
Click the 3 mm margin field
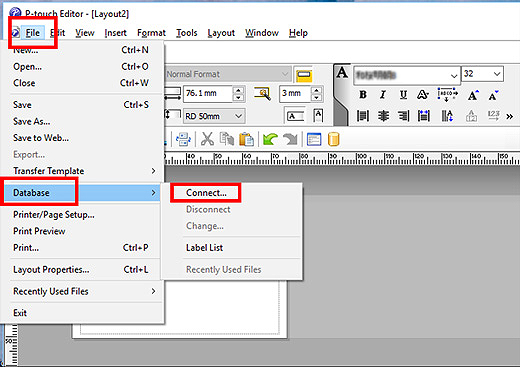point(295,93)
